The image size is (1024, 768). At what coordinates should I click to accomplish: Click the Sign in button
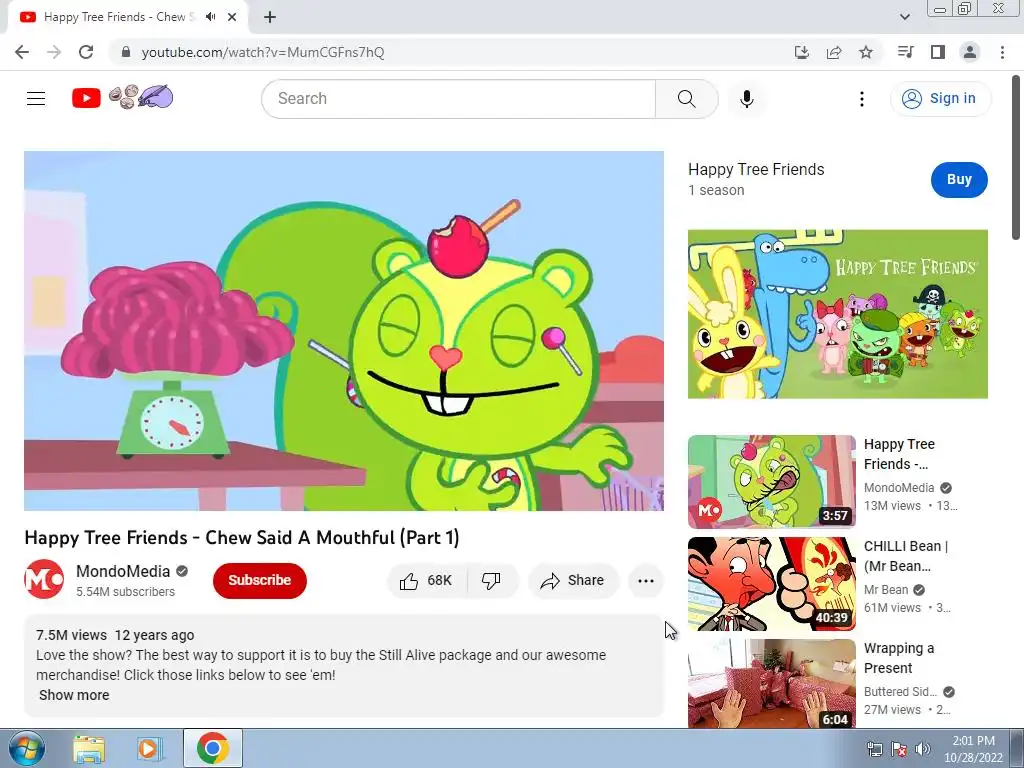coord(940,99)
